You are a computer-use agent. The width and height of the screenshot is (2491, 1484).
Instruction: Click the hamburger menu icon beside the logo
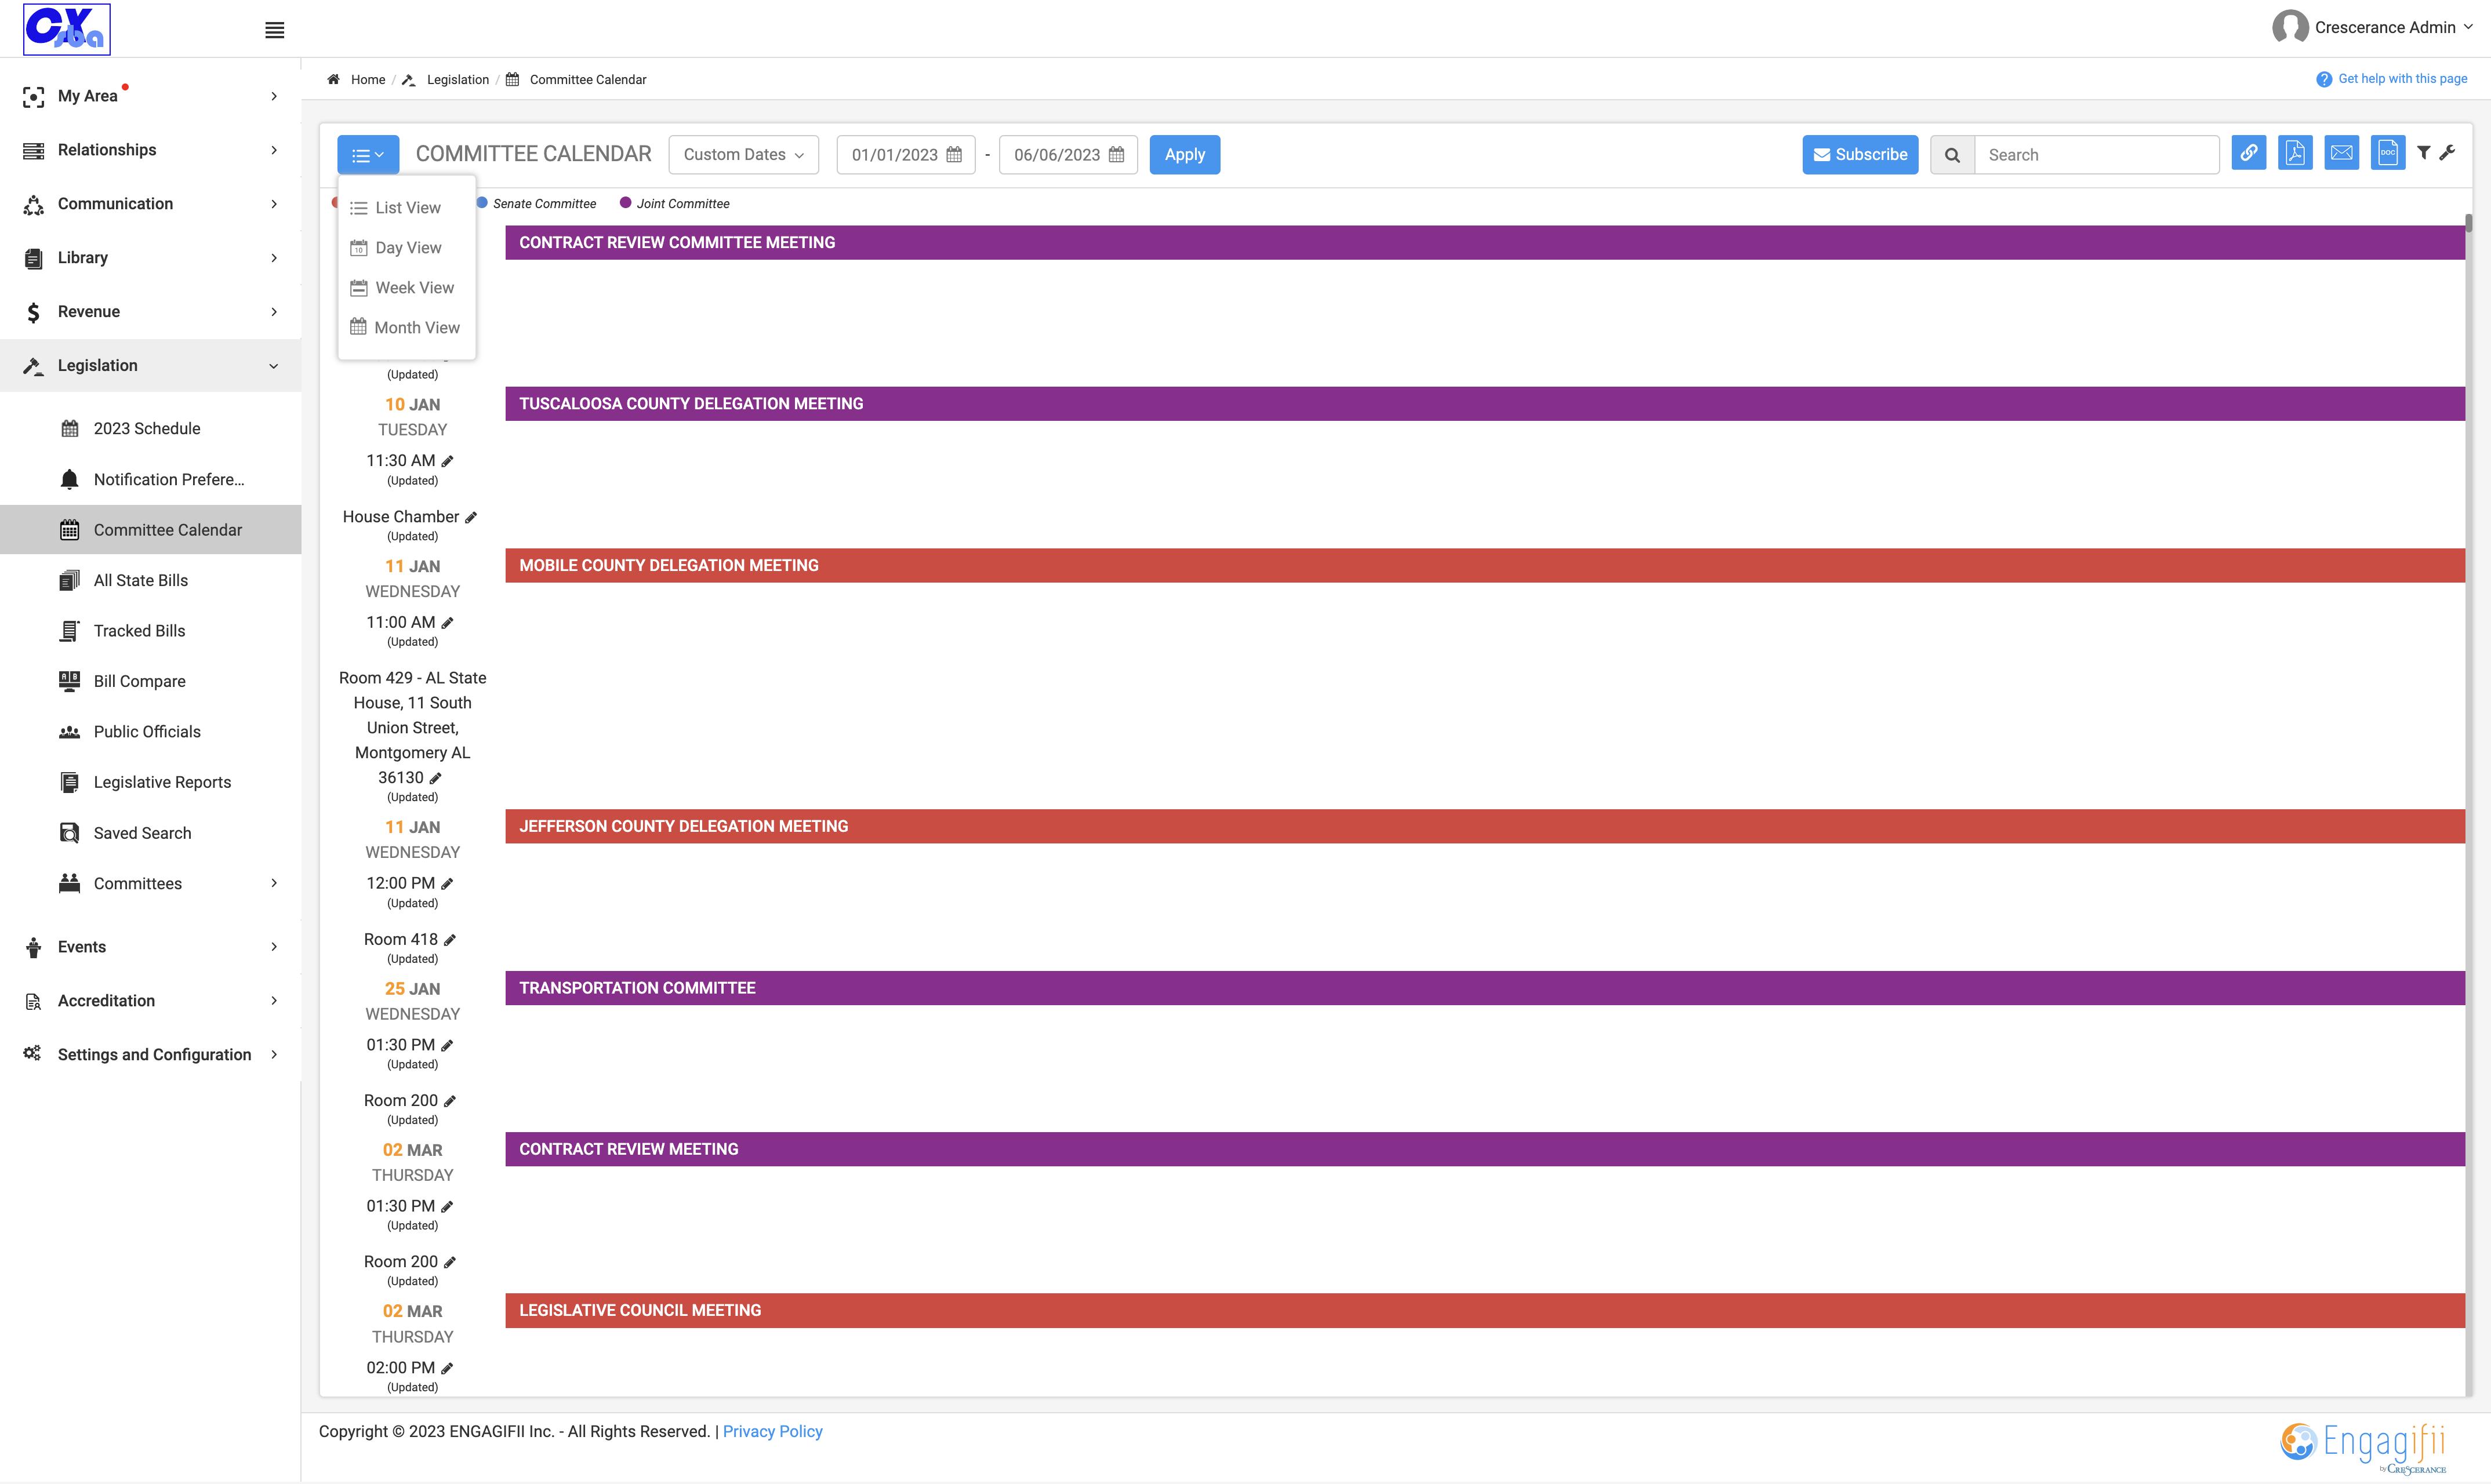coord(274,30)
